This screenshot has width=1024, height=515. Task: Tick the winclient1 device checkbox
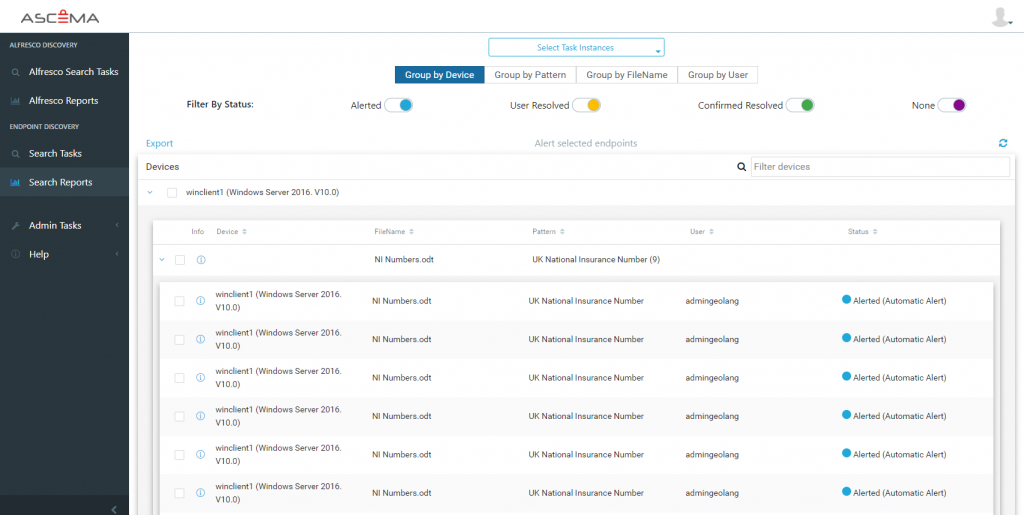pyautogui.click(x=172, y=193)
